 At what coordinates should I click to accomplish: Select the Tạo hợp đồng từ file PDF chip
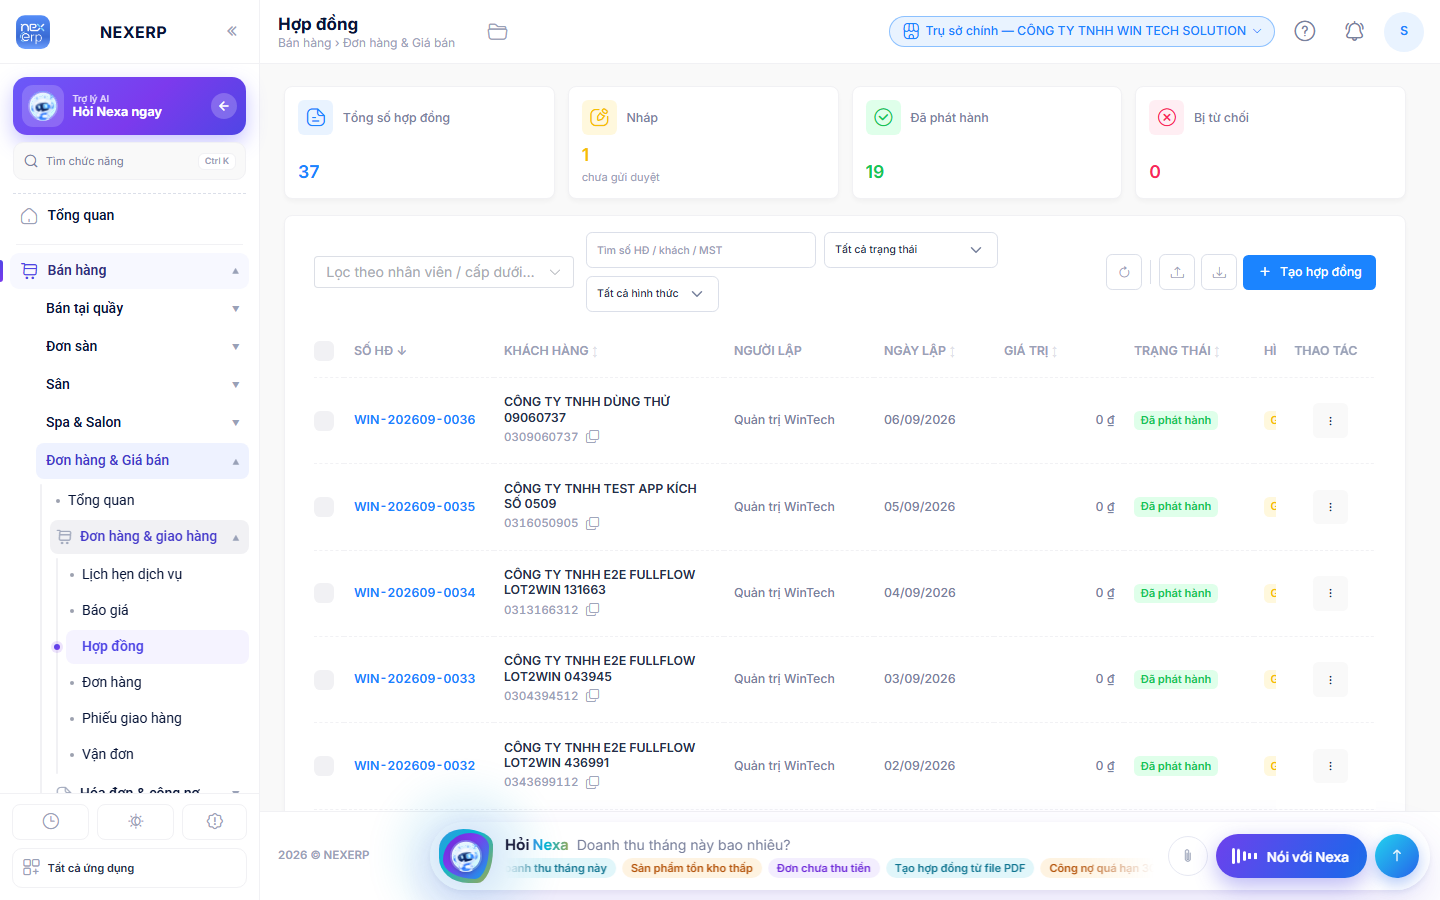960,868
